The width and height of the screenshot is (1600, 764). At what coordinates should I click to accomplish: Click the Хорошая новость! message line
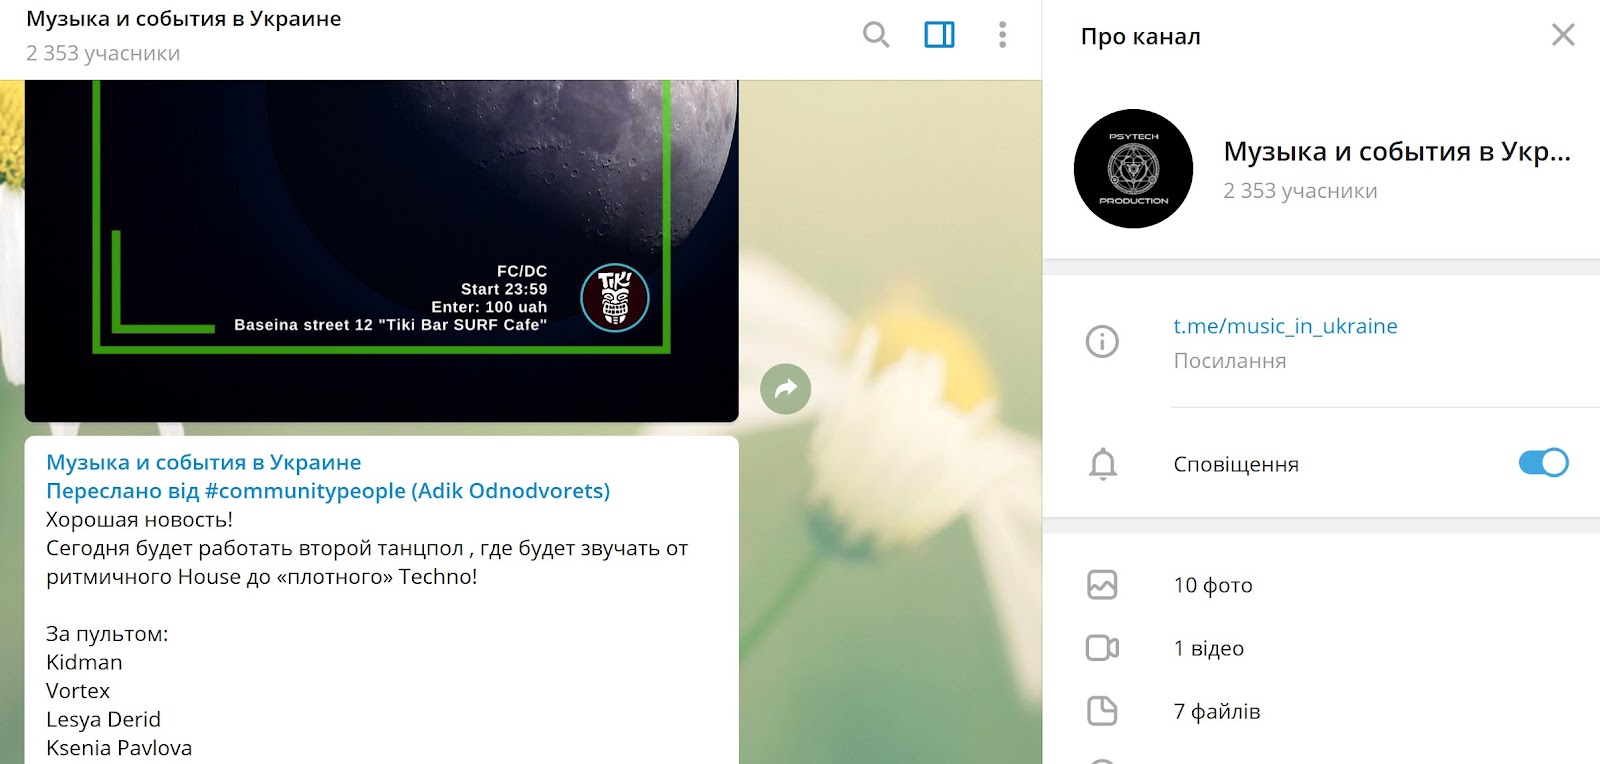click(x=139, y=520)
